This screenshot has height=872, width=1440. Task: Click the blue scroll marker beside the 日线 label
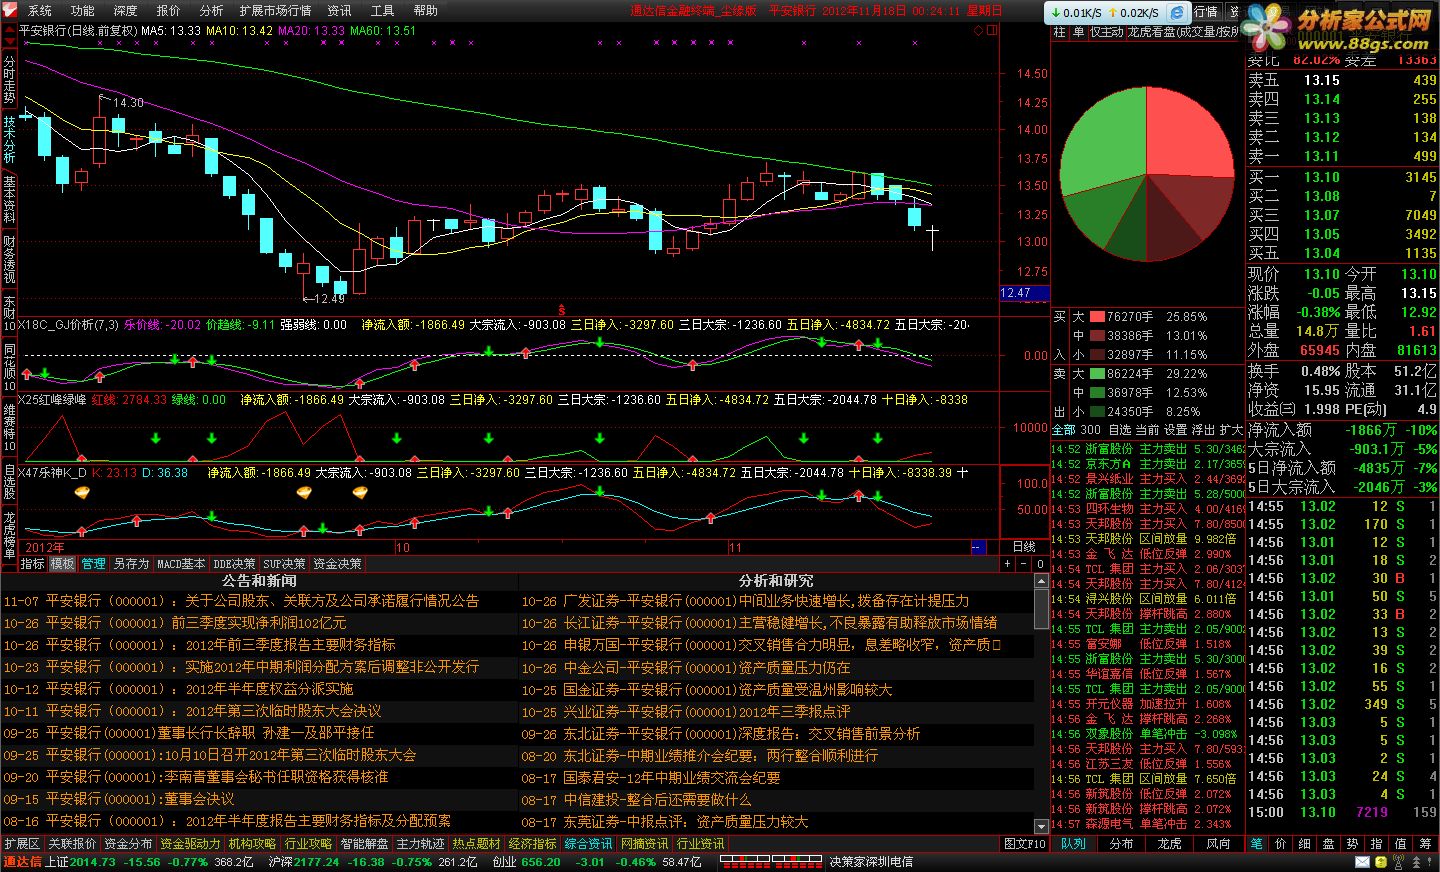coord(978,547)
